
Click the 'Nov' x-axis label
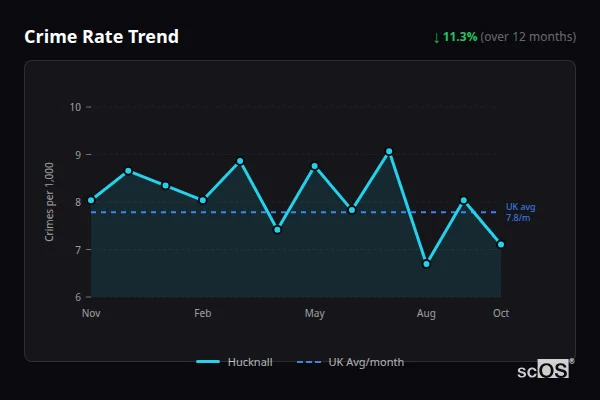coord(91,313)
